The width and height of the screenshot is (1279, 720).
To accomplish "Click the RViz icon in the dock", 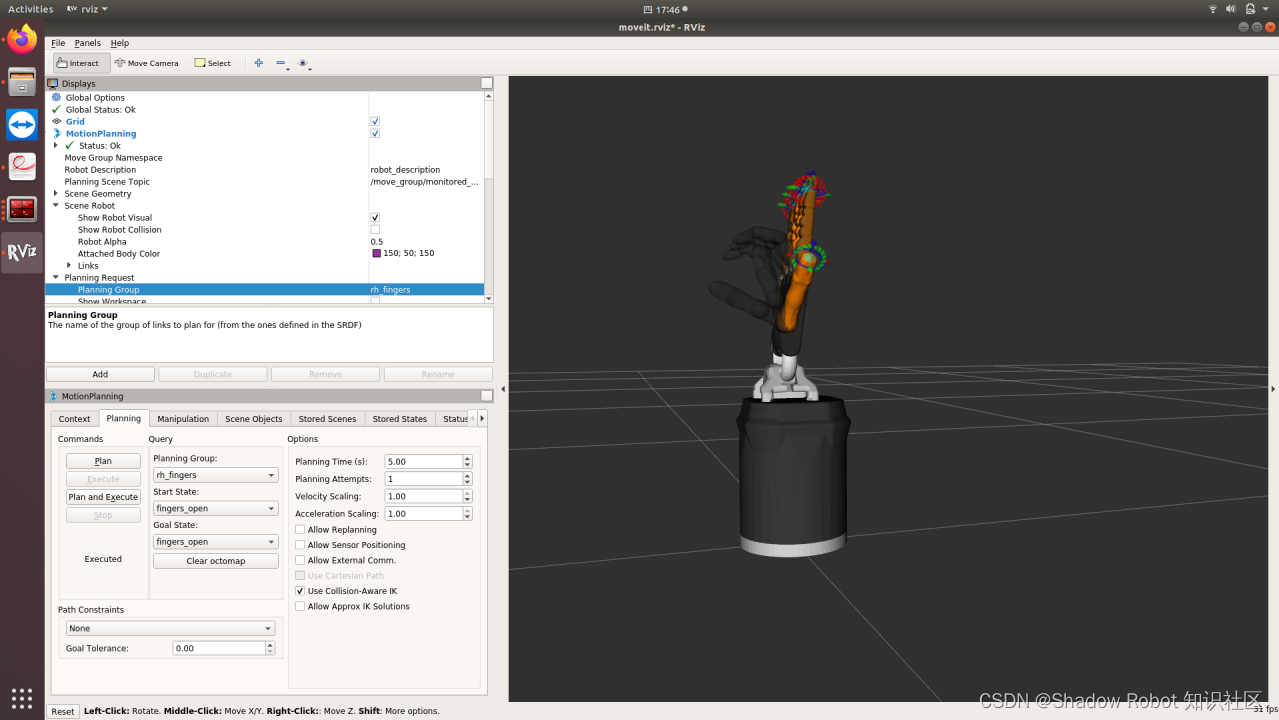I will coord(22,252).
